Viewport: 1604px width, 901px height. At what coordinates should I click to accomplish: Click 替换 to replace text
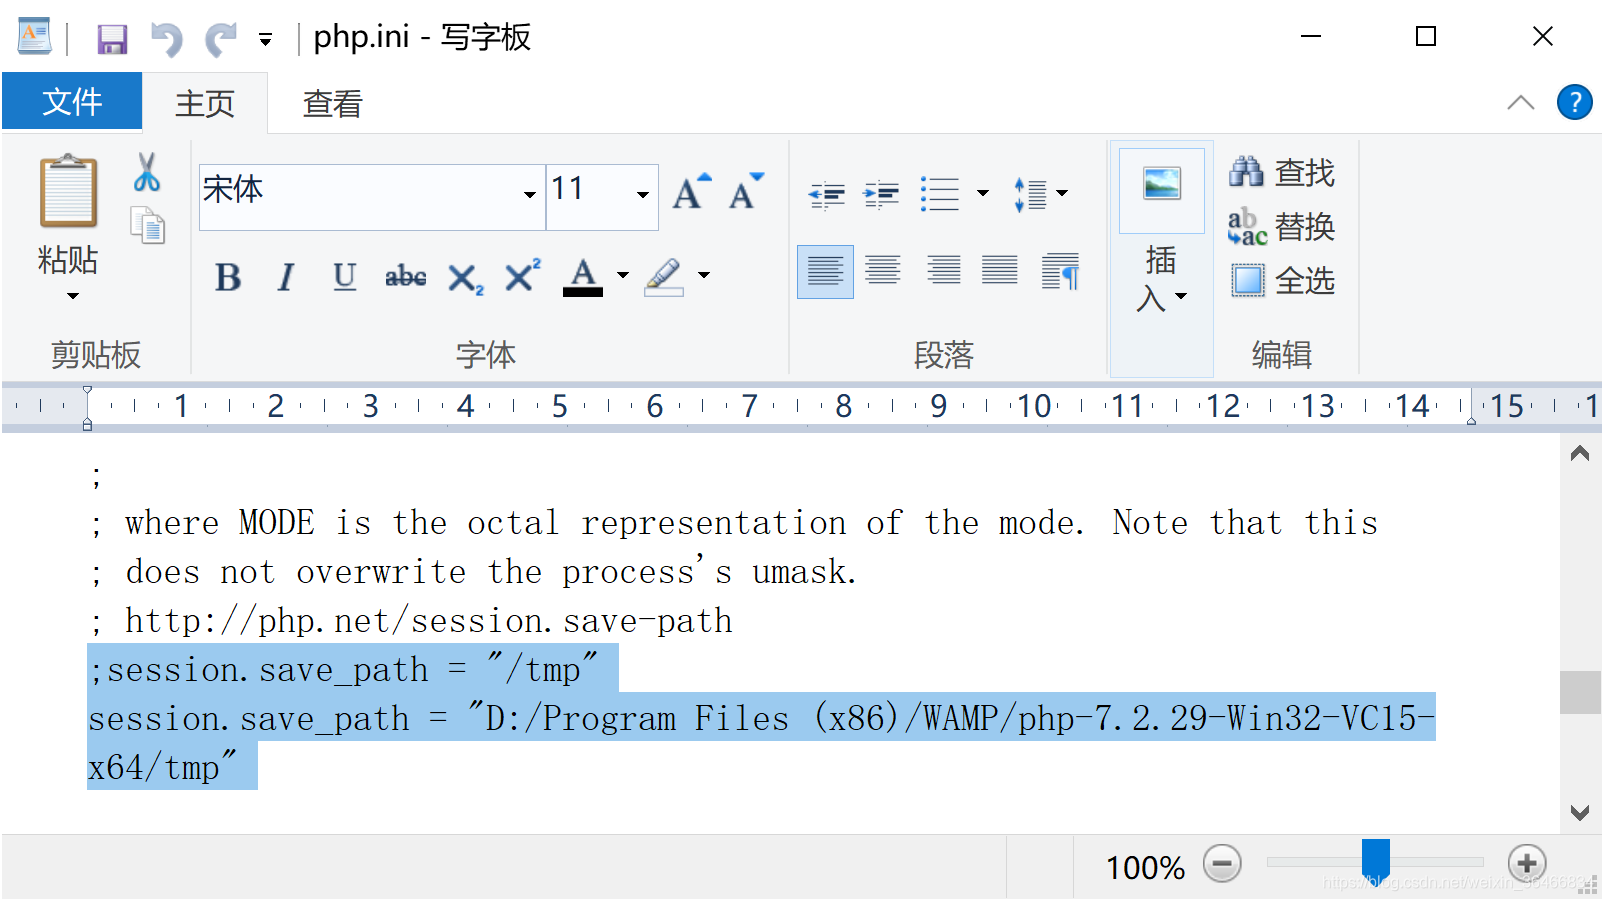tap(1282, 227)
